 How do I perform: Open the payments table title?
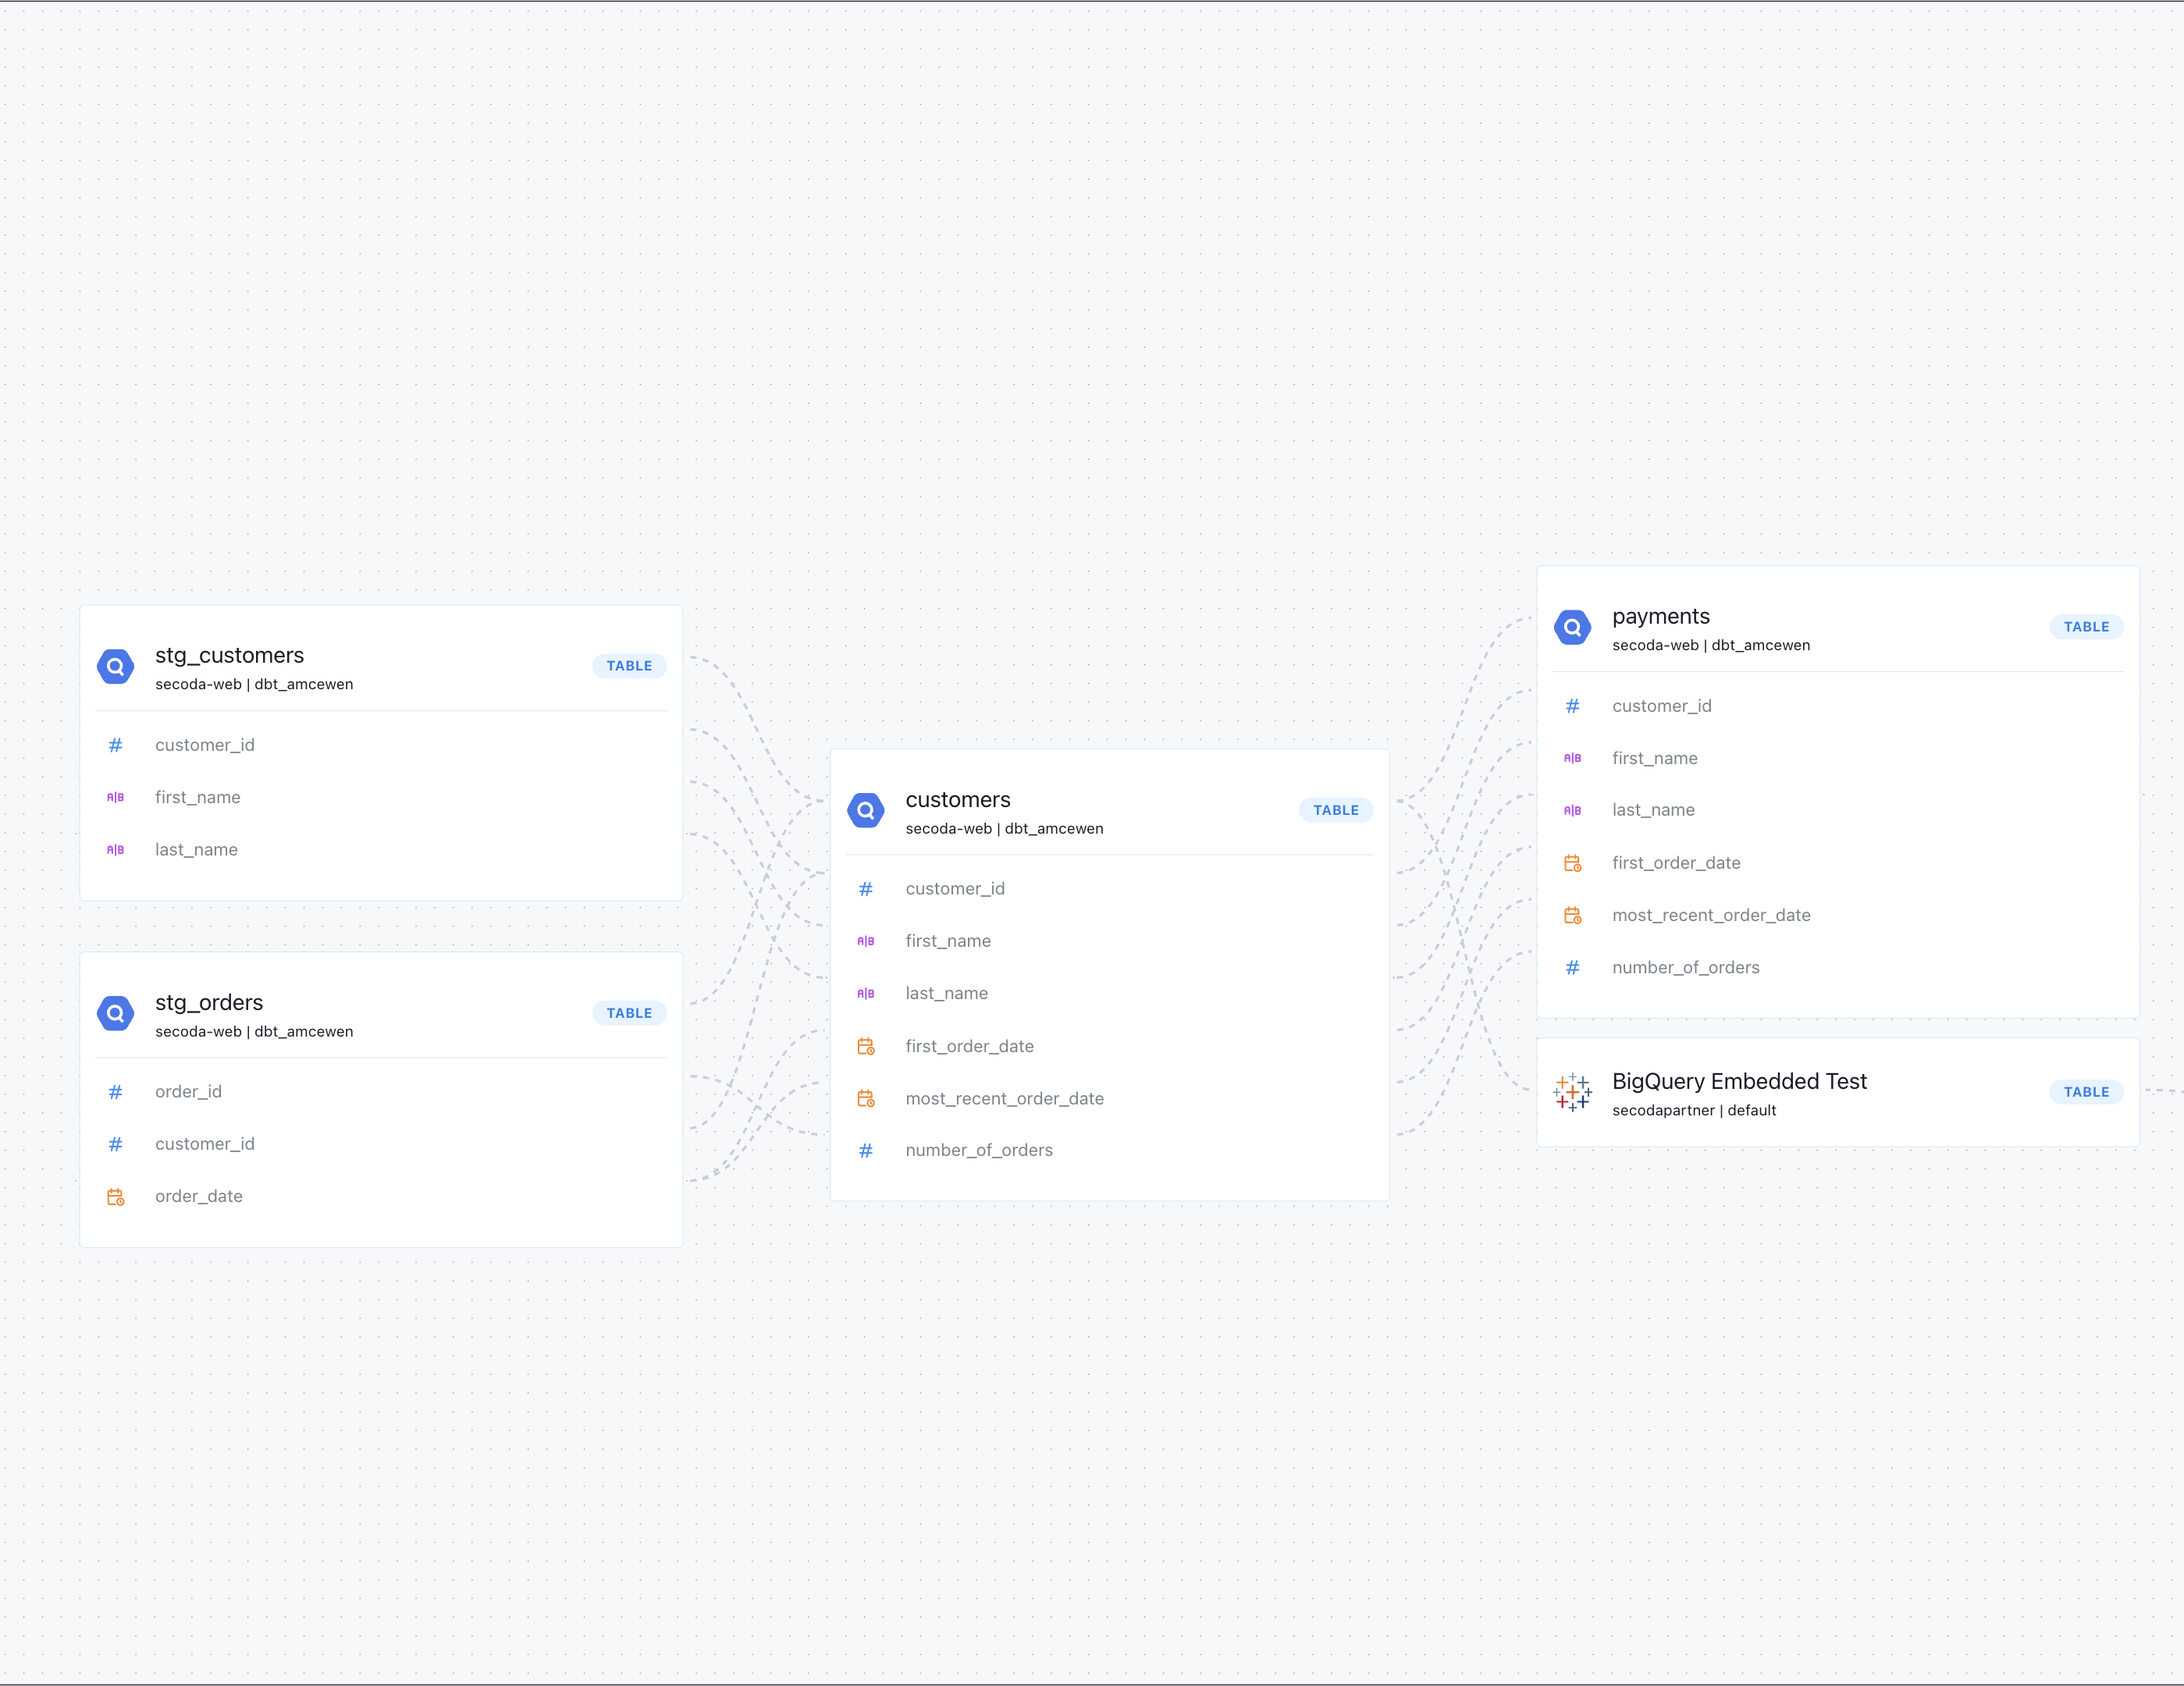click(x=1660, y=616)
